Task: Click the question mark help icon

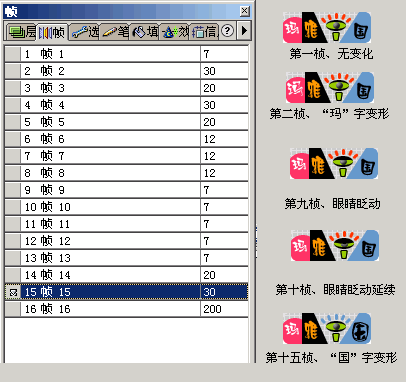Action: 227,31
